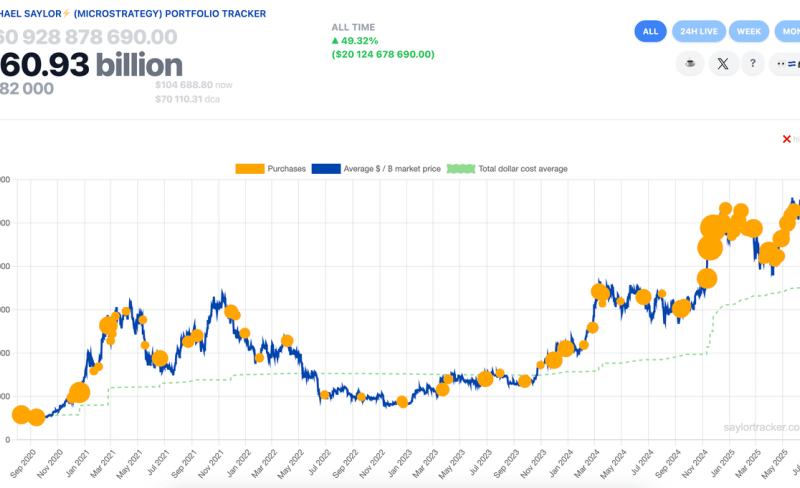Click the Saylor portfolio tracker title
Viewport: 800px width, 488px height.
(133, 14)
